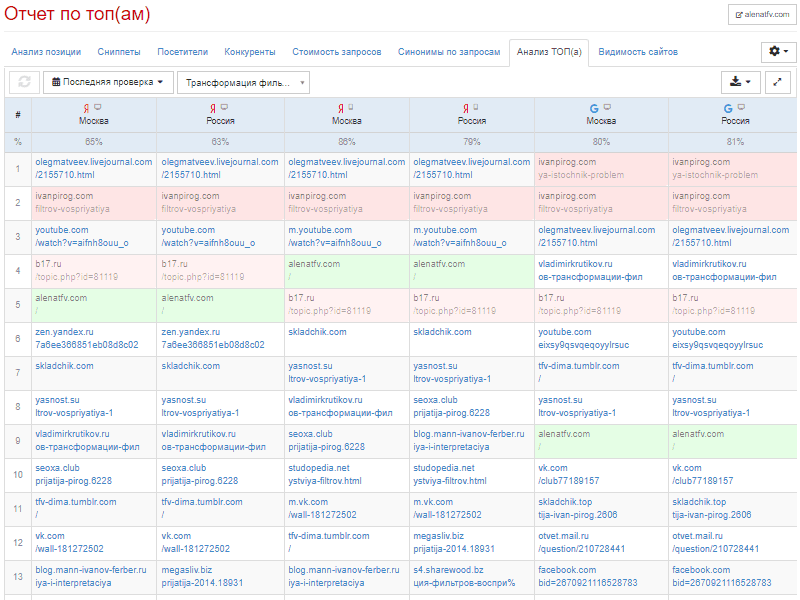Click the Yandex logo in the 65% Москва column

tap(86, 108)
